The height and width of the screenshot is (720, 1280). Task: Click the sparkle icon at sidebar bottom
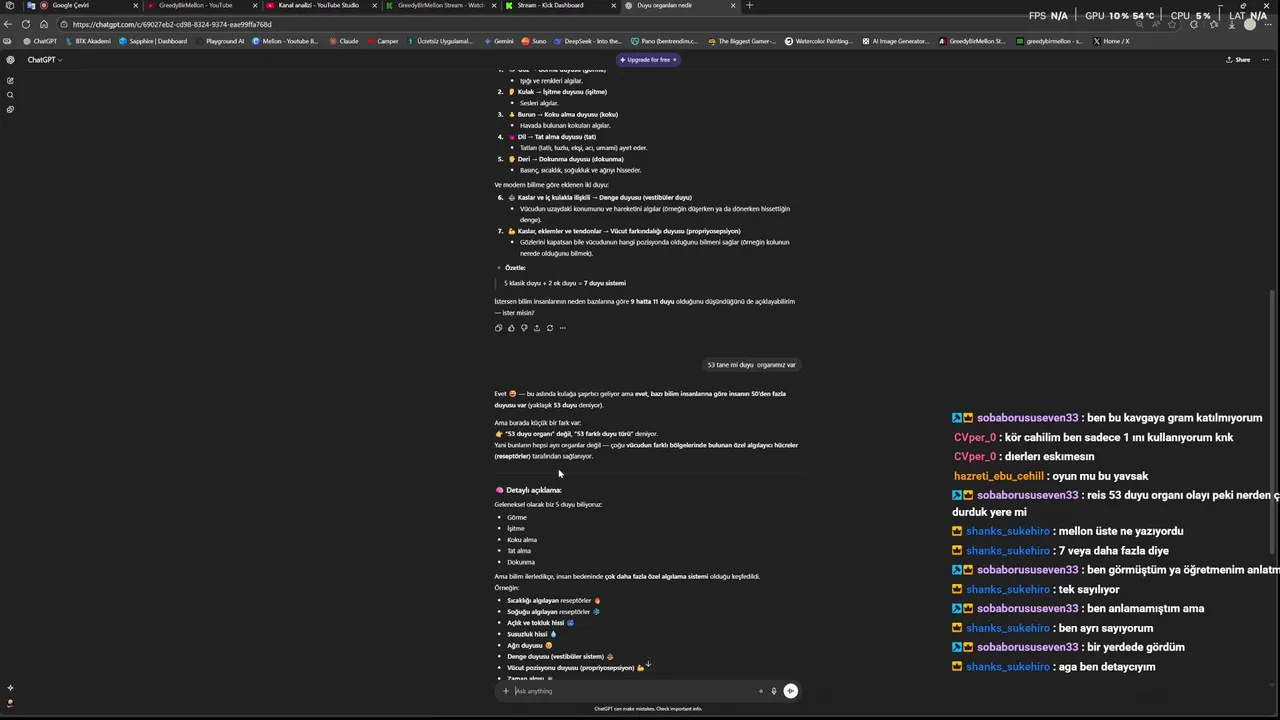click(x=10, y=688)
